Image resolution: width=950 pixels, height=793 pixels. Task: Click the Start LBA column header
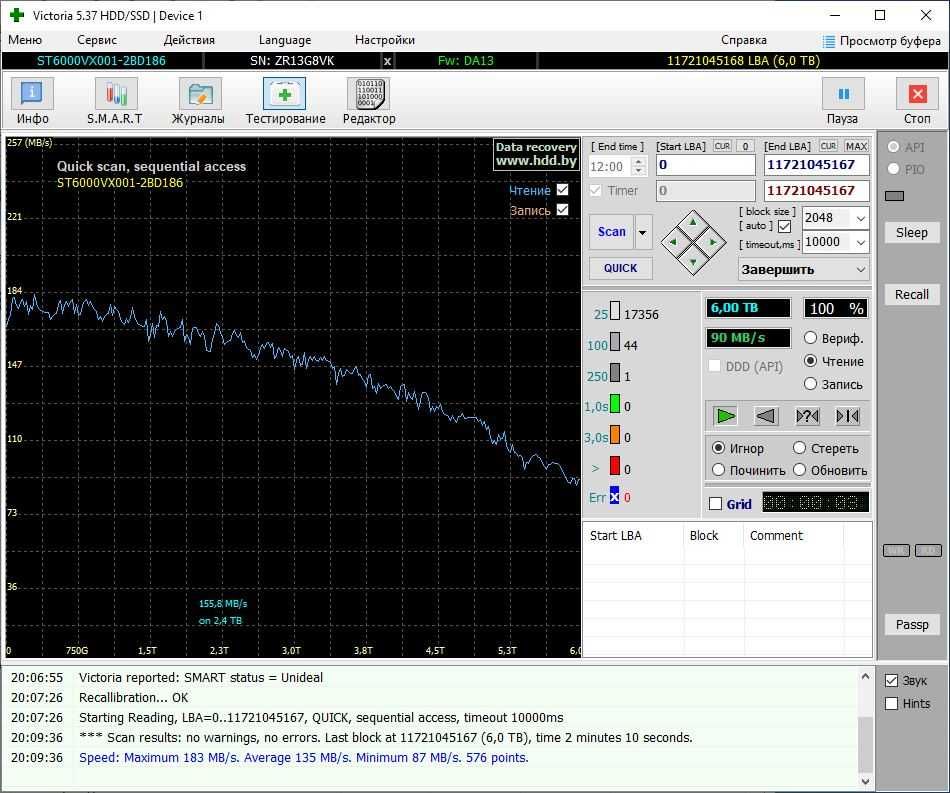[634, 536]
